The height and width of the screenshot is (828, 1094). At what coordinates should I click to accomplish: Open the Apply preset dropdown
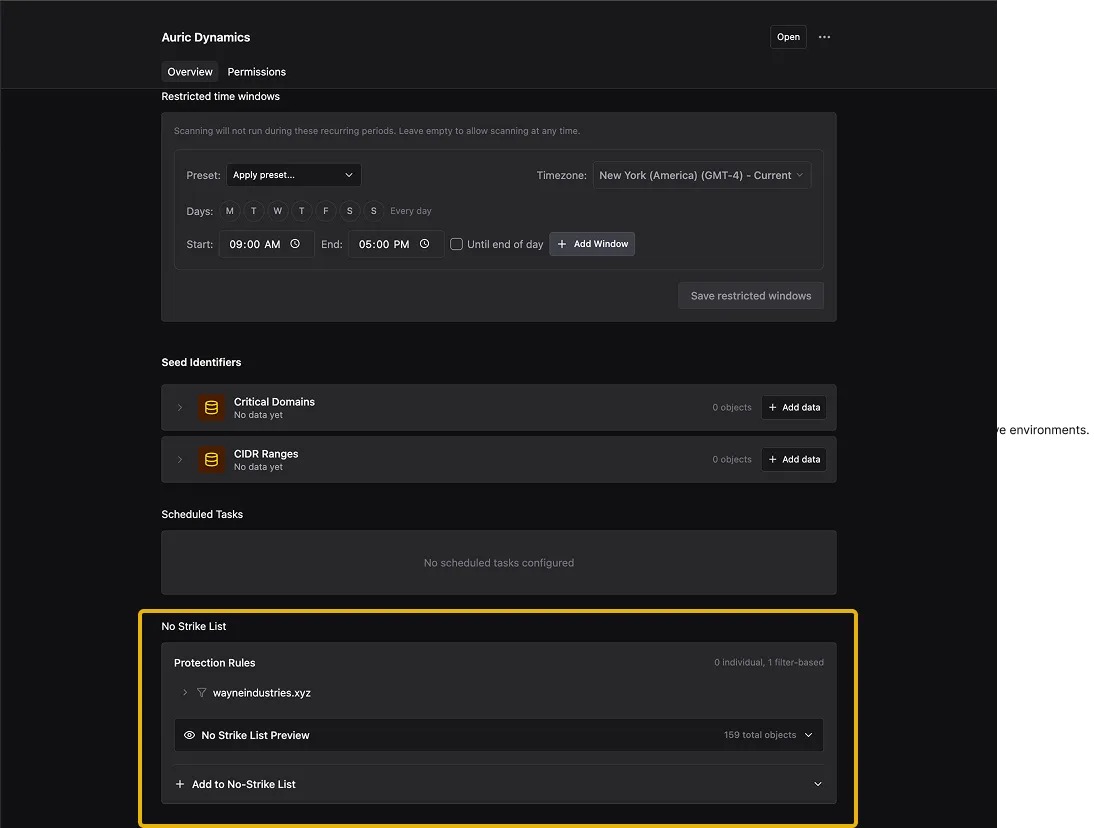(x=294, y=175)
